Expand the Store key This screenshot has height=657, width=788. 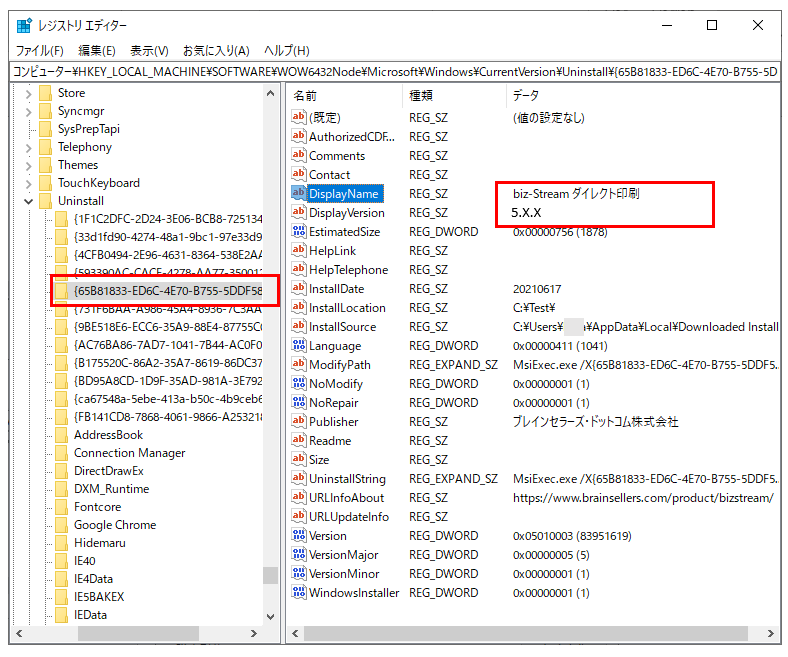coord(28,93)
